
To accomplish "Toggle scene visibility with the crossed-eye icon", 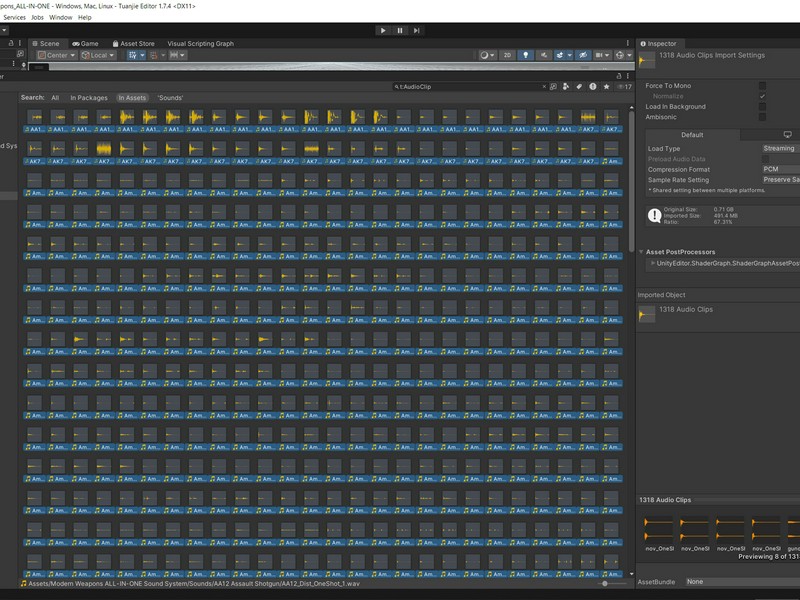I will coord(584,55).
